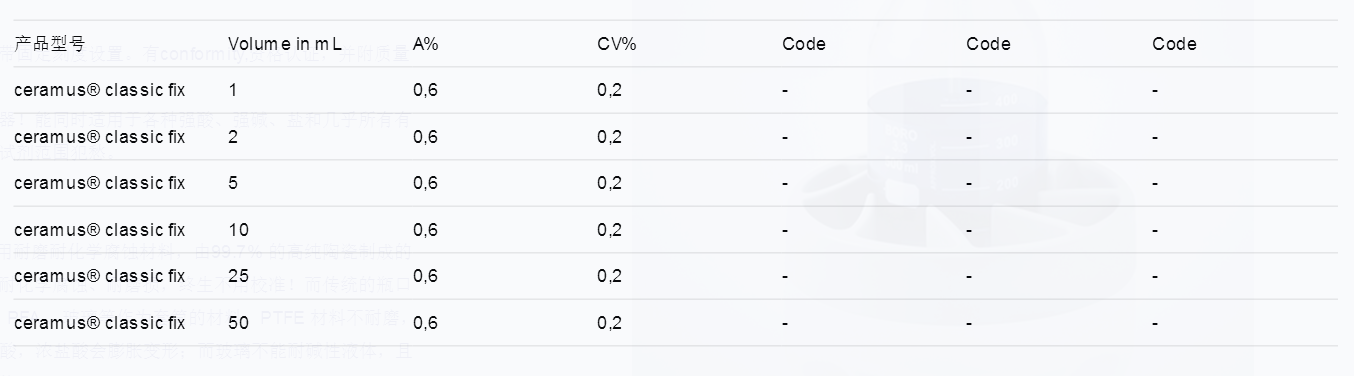Select the last Code column header
The width and height of the screenshot is (1354, 376).
click(1174, 44)
